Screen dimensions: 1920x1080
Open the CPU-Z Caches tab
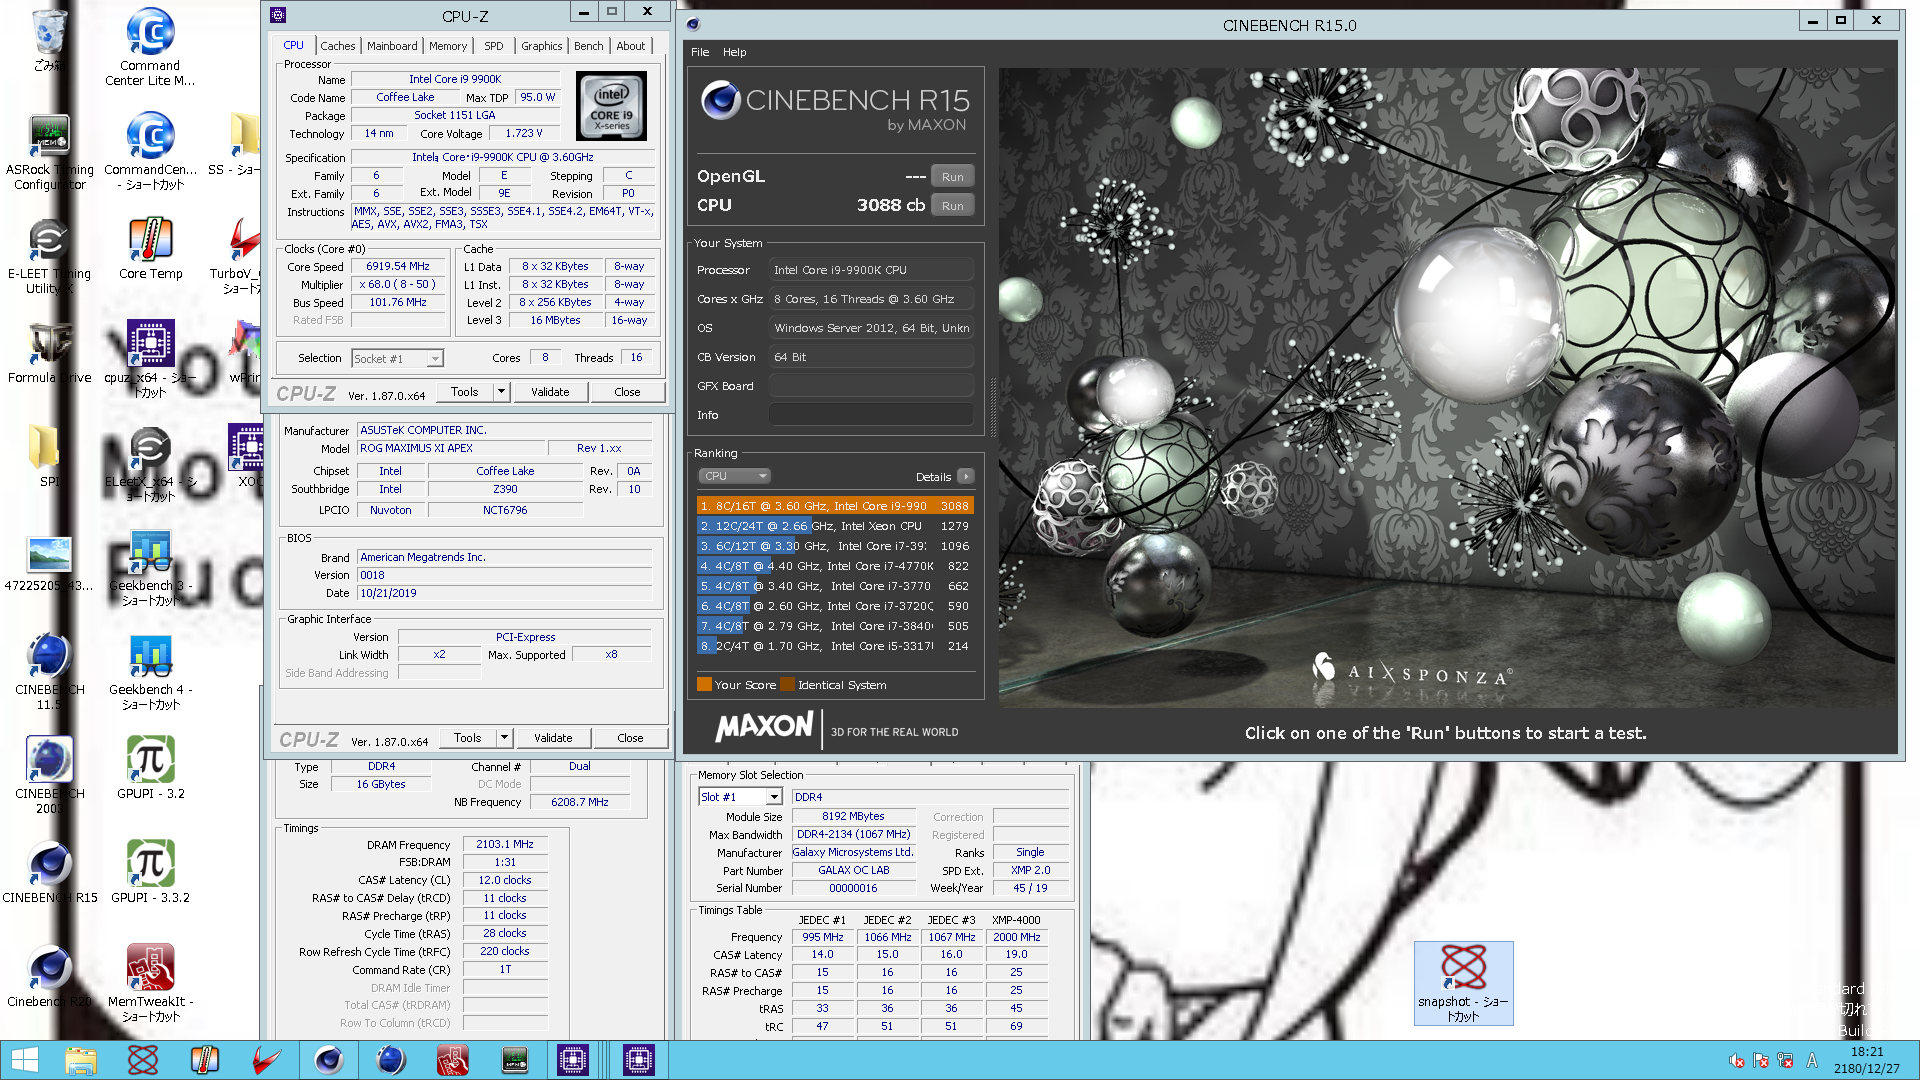337,46
